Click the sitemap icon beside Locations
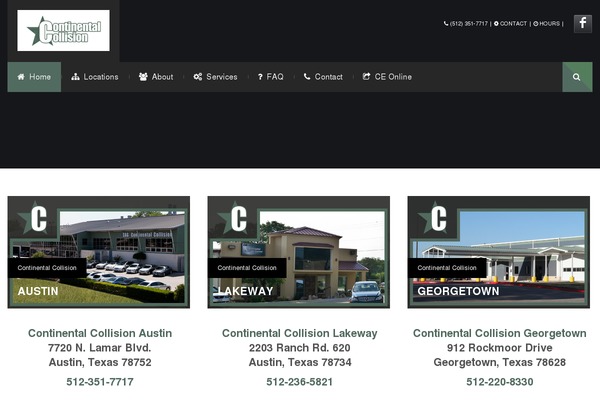 75,77
